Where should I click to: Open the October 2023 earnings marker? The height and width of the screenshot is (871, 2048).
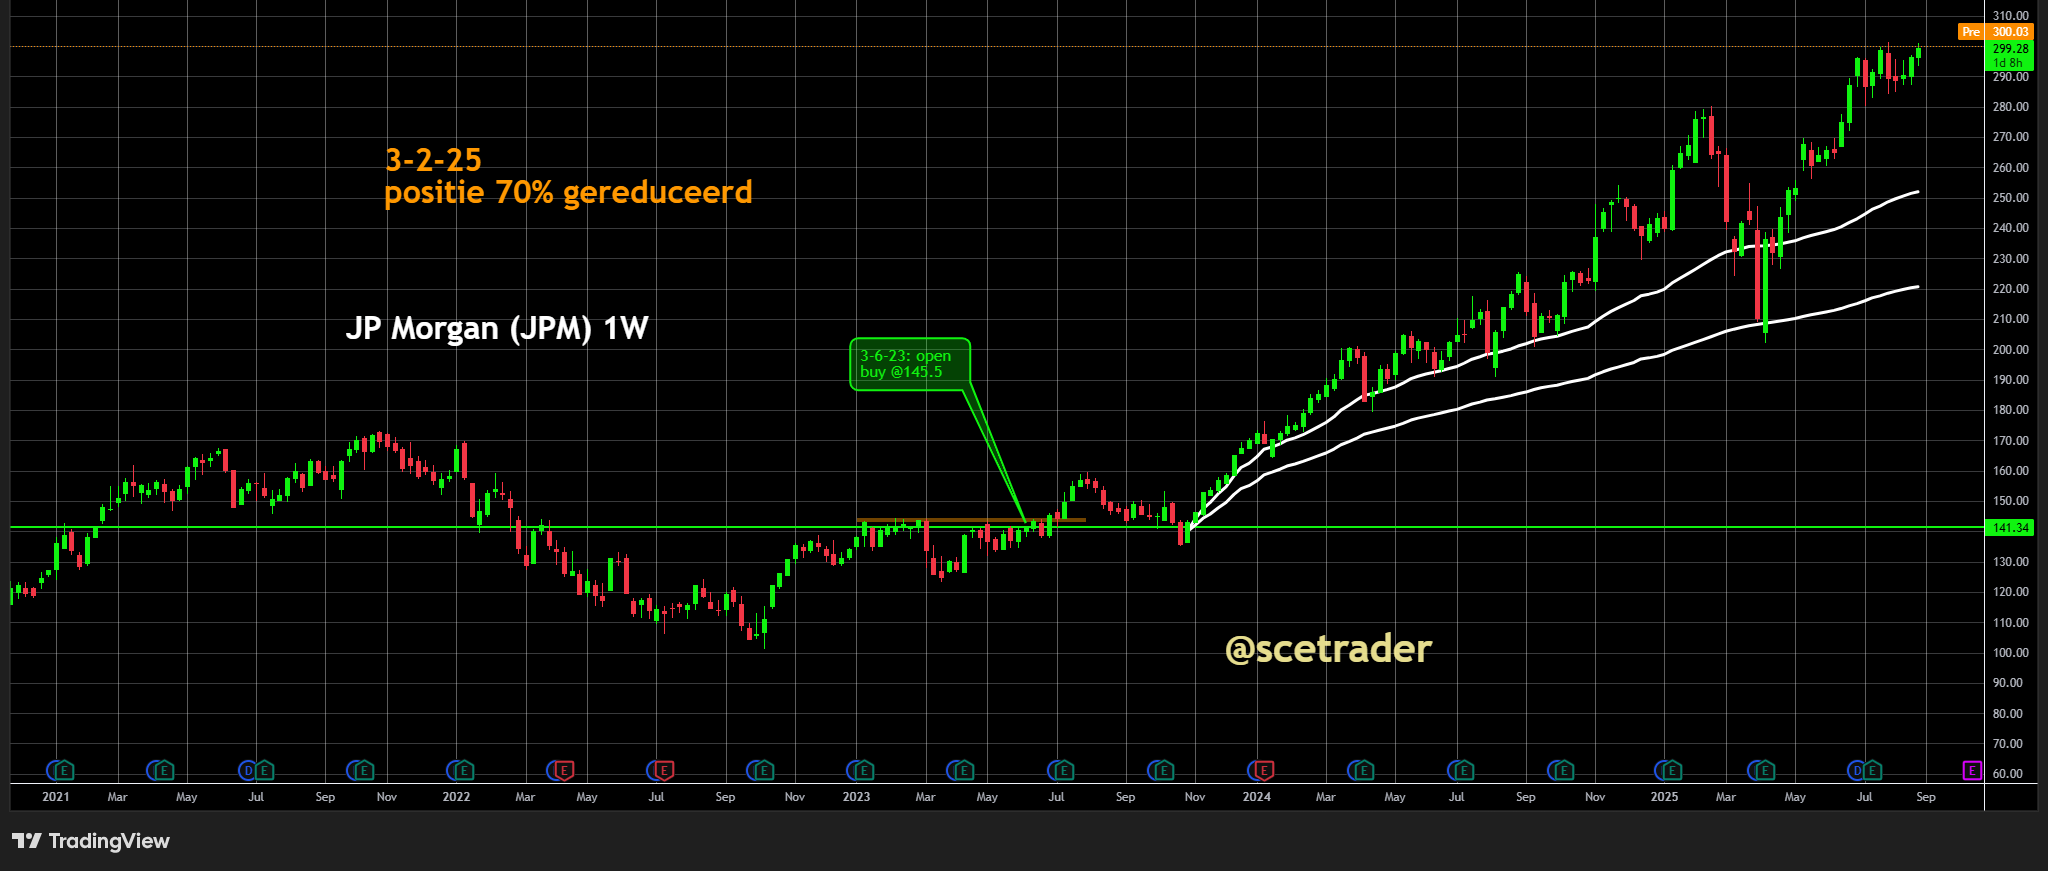[1164, 770]
